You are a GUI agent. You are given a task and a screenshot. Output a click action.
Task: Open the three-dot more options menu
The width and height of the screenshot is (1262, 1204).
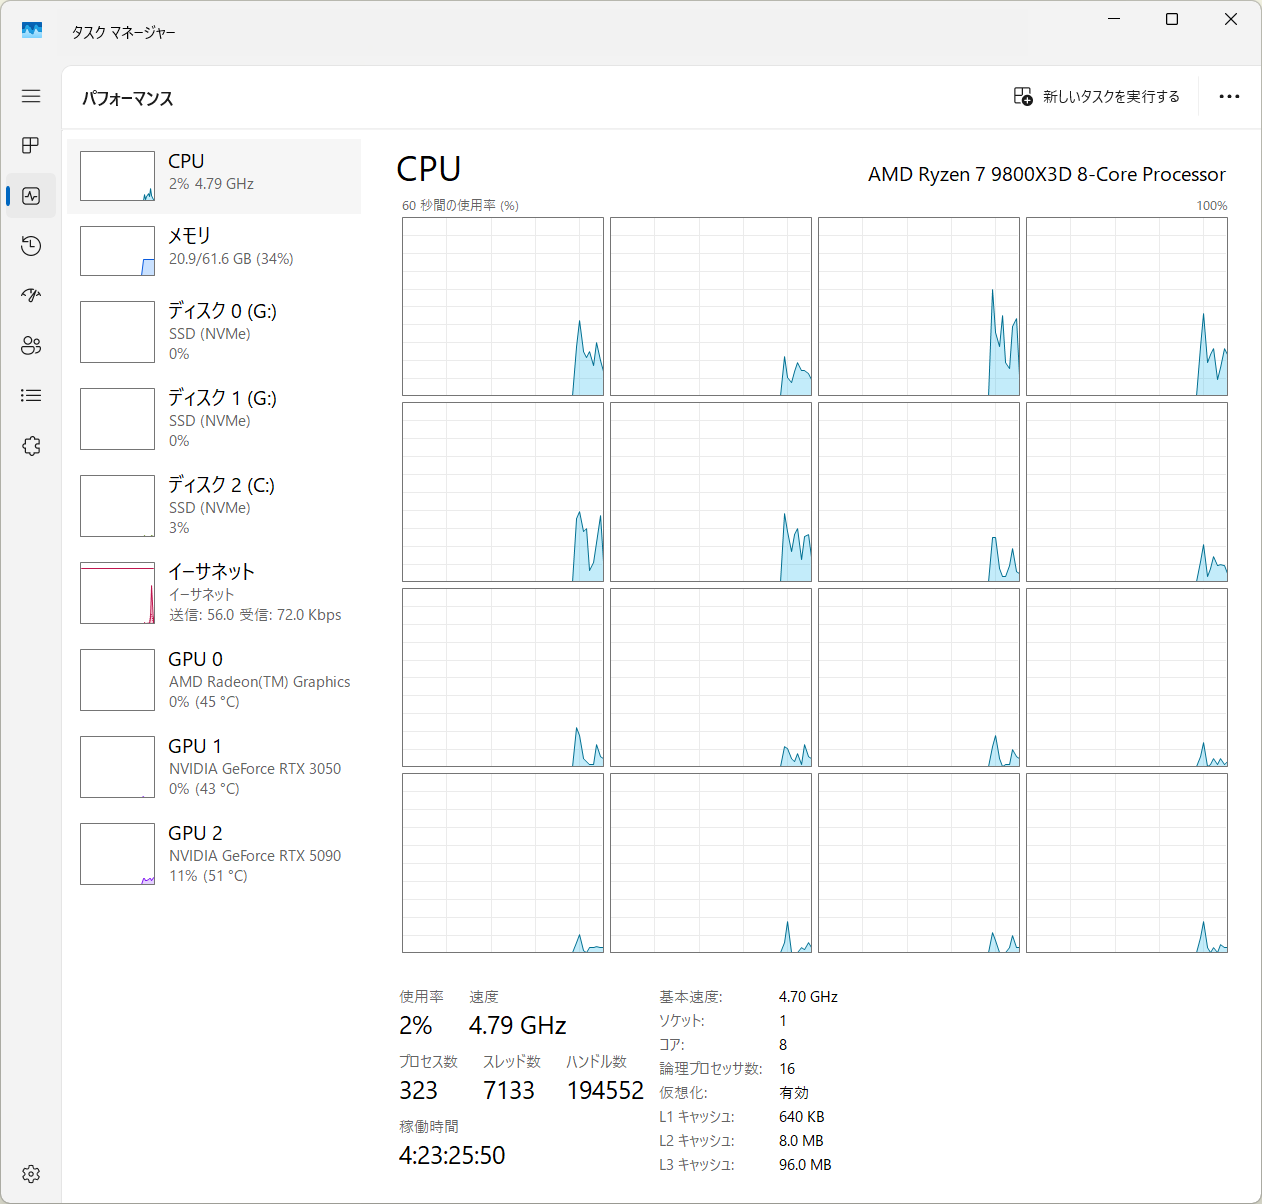(x=1229, y=97)
